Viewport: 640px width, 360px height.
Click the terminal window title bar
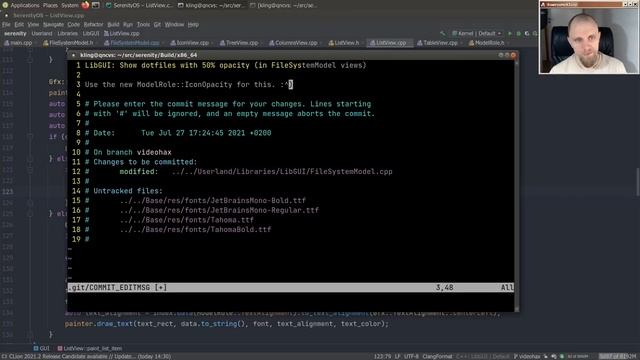click(x=293, y=55)
